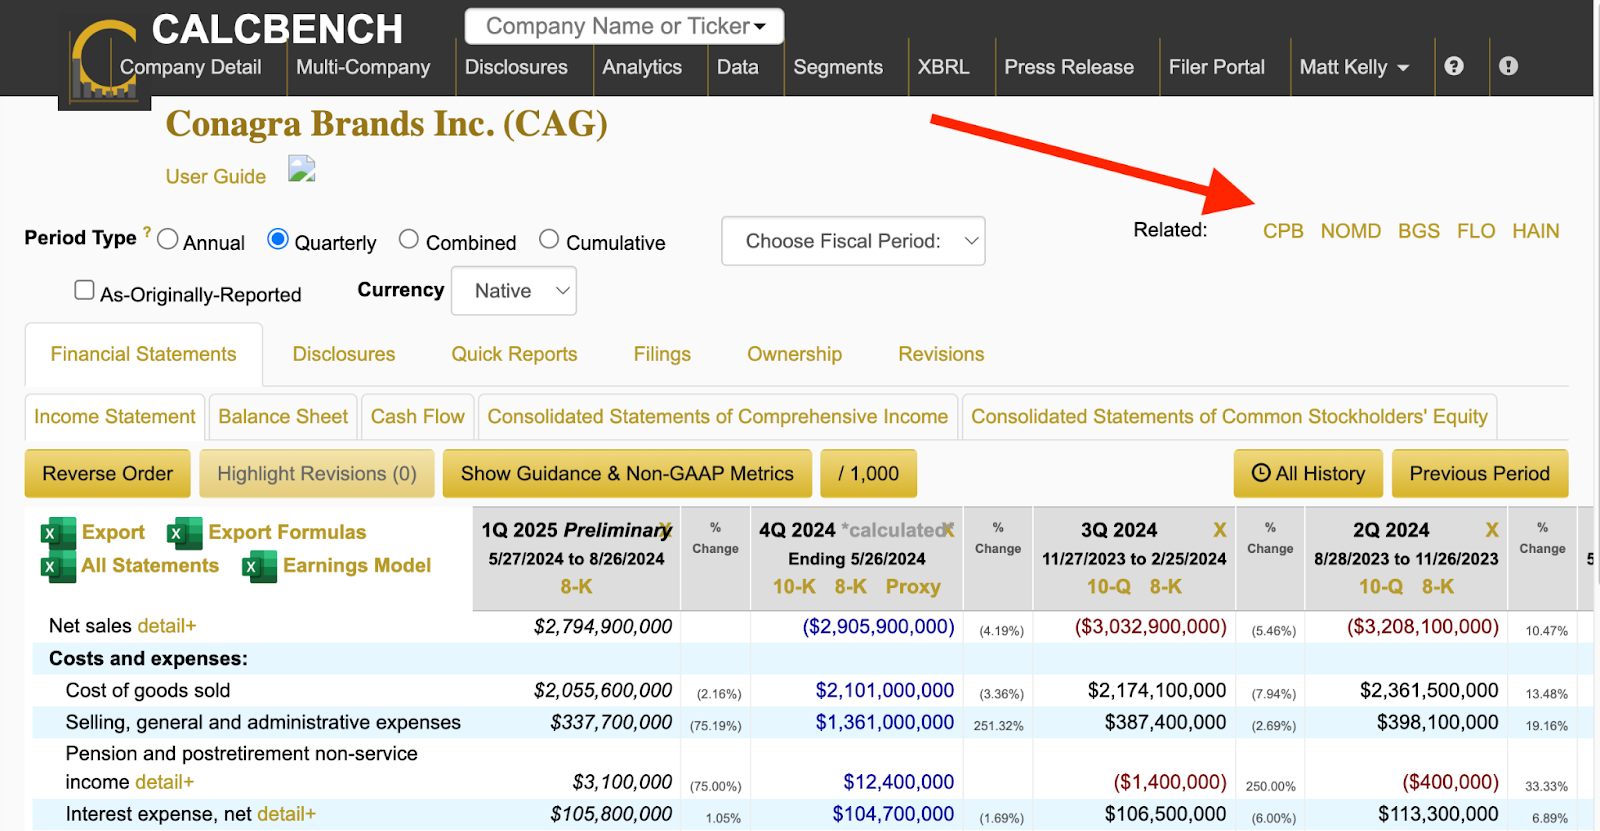This screenshot has height=831, width=1600.
Task: Open related company BGS
Action: click(x=1419, y=231)
